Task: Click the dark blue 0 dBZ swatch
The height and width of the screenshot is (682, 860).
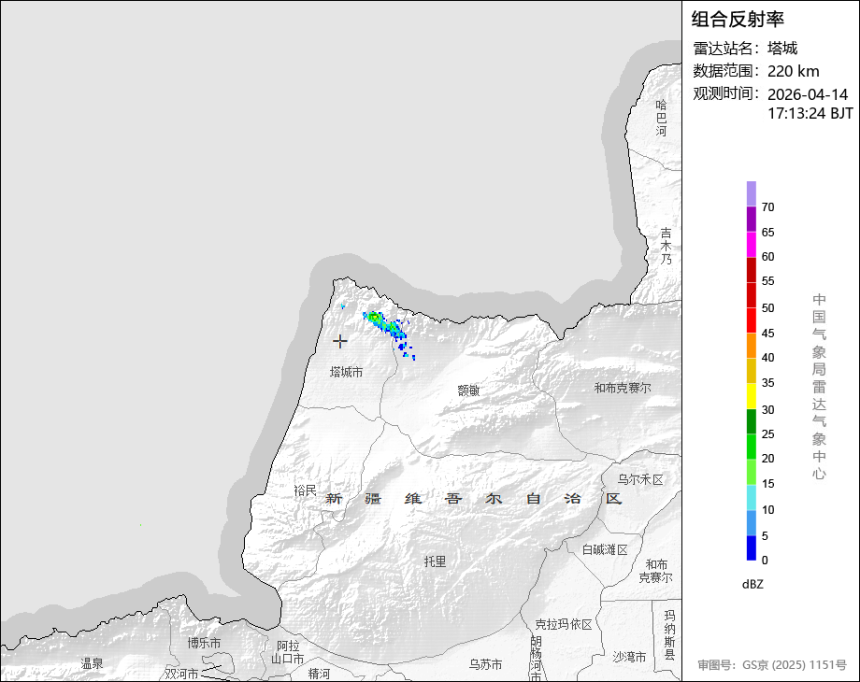Action: (x=751, y=548)
